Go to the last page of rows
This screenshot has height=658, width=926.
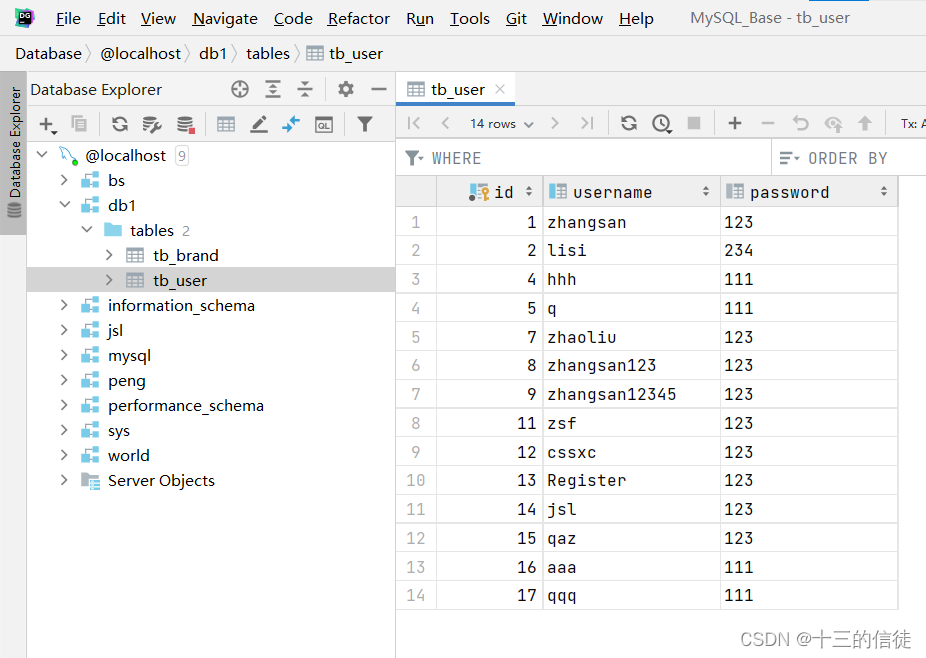[586, 123]
